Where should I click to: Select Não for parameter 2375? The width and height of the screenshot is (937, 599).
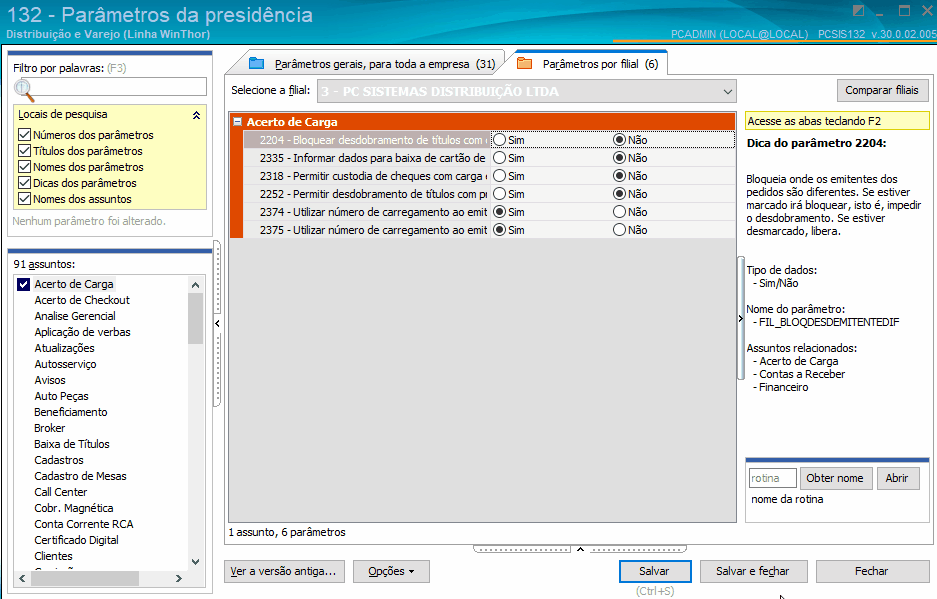point(620,230)
